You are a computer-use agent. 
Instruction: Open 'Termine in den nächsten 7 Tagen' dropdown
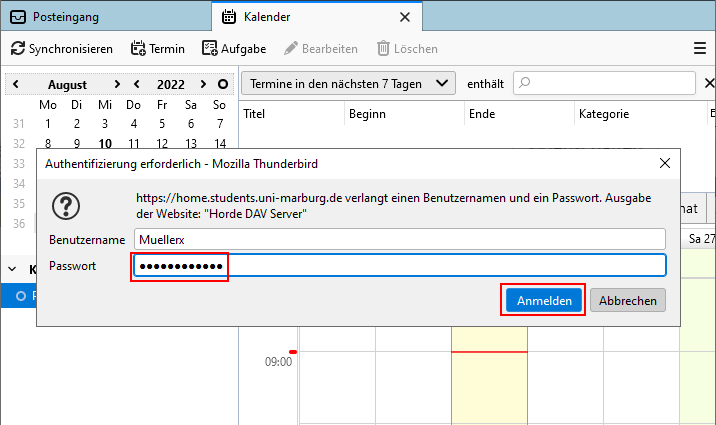(348, 83)
